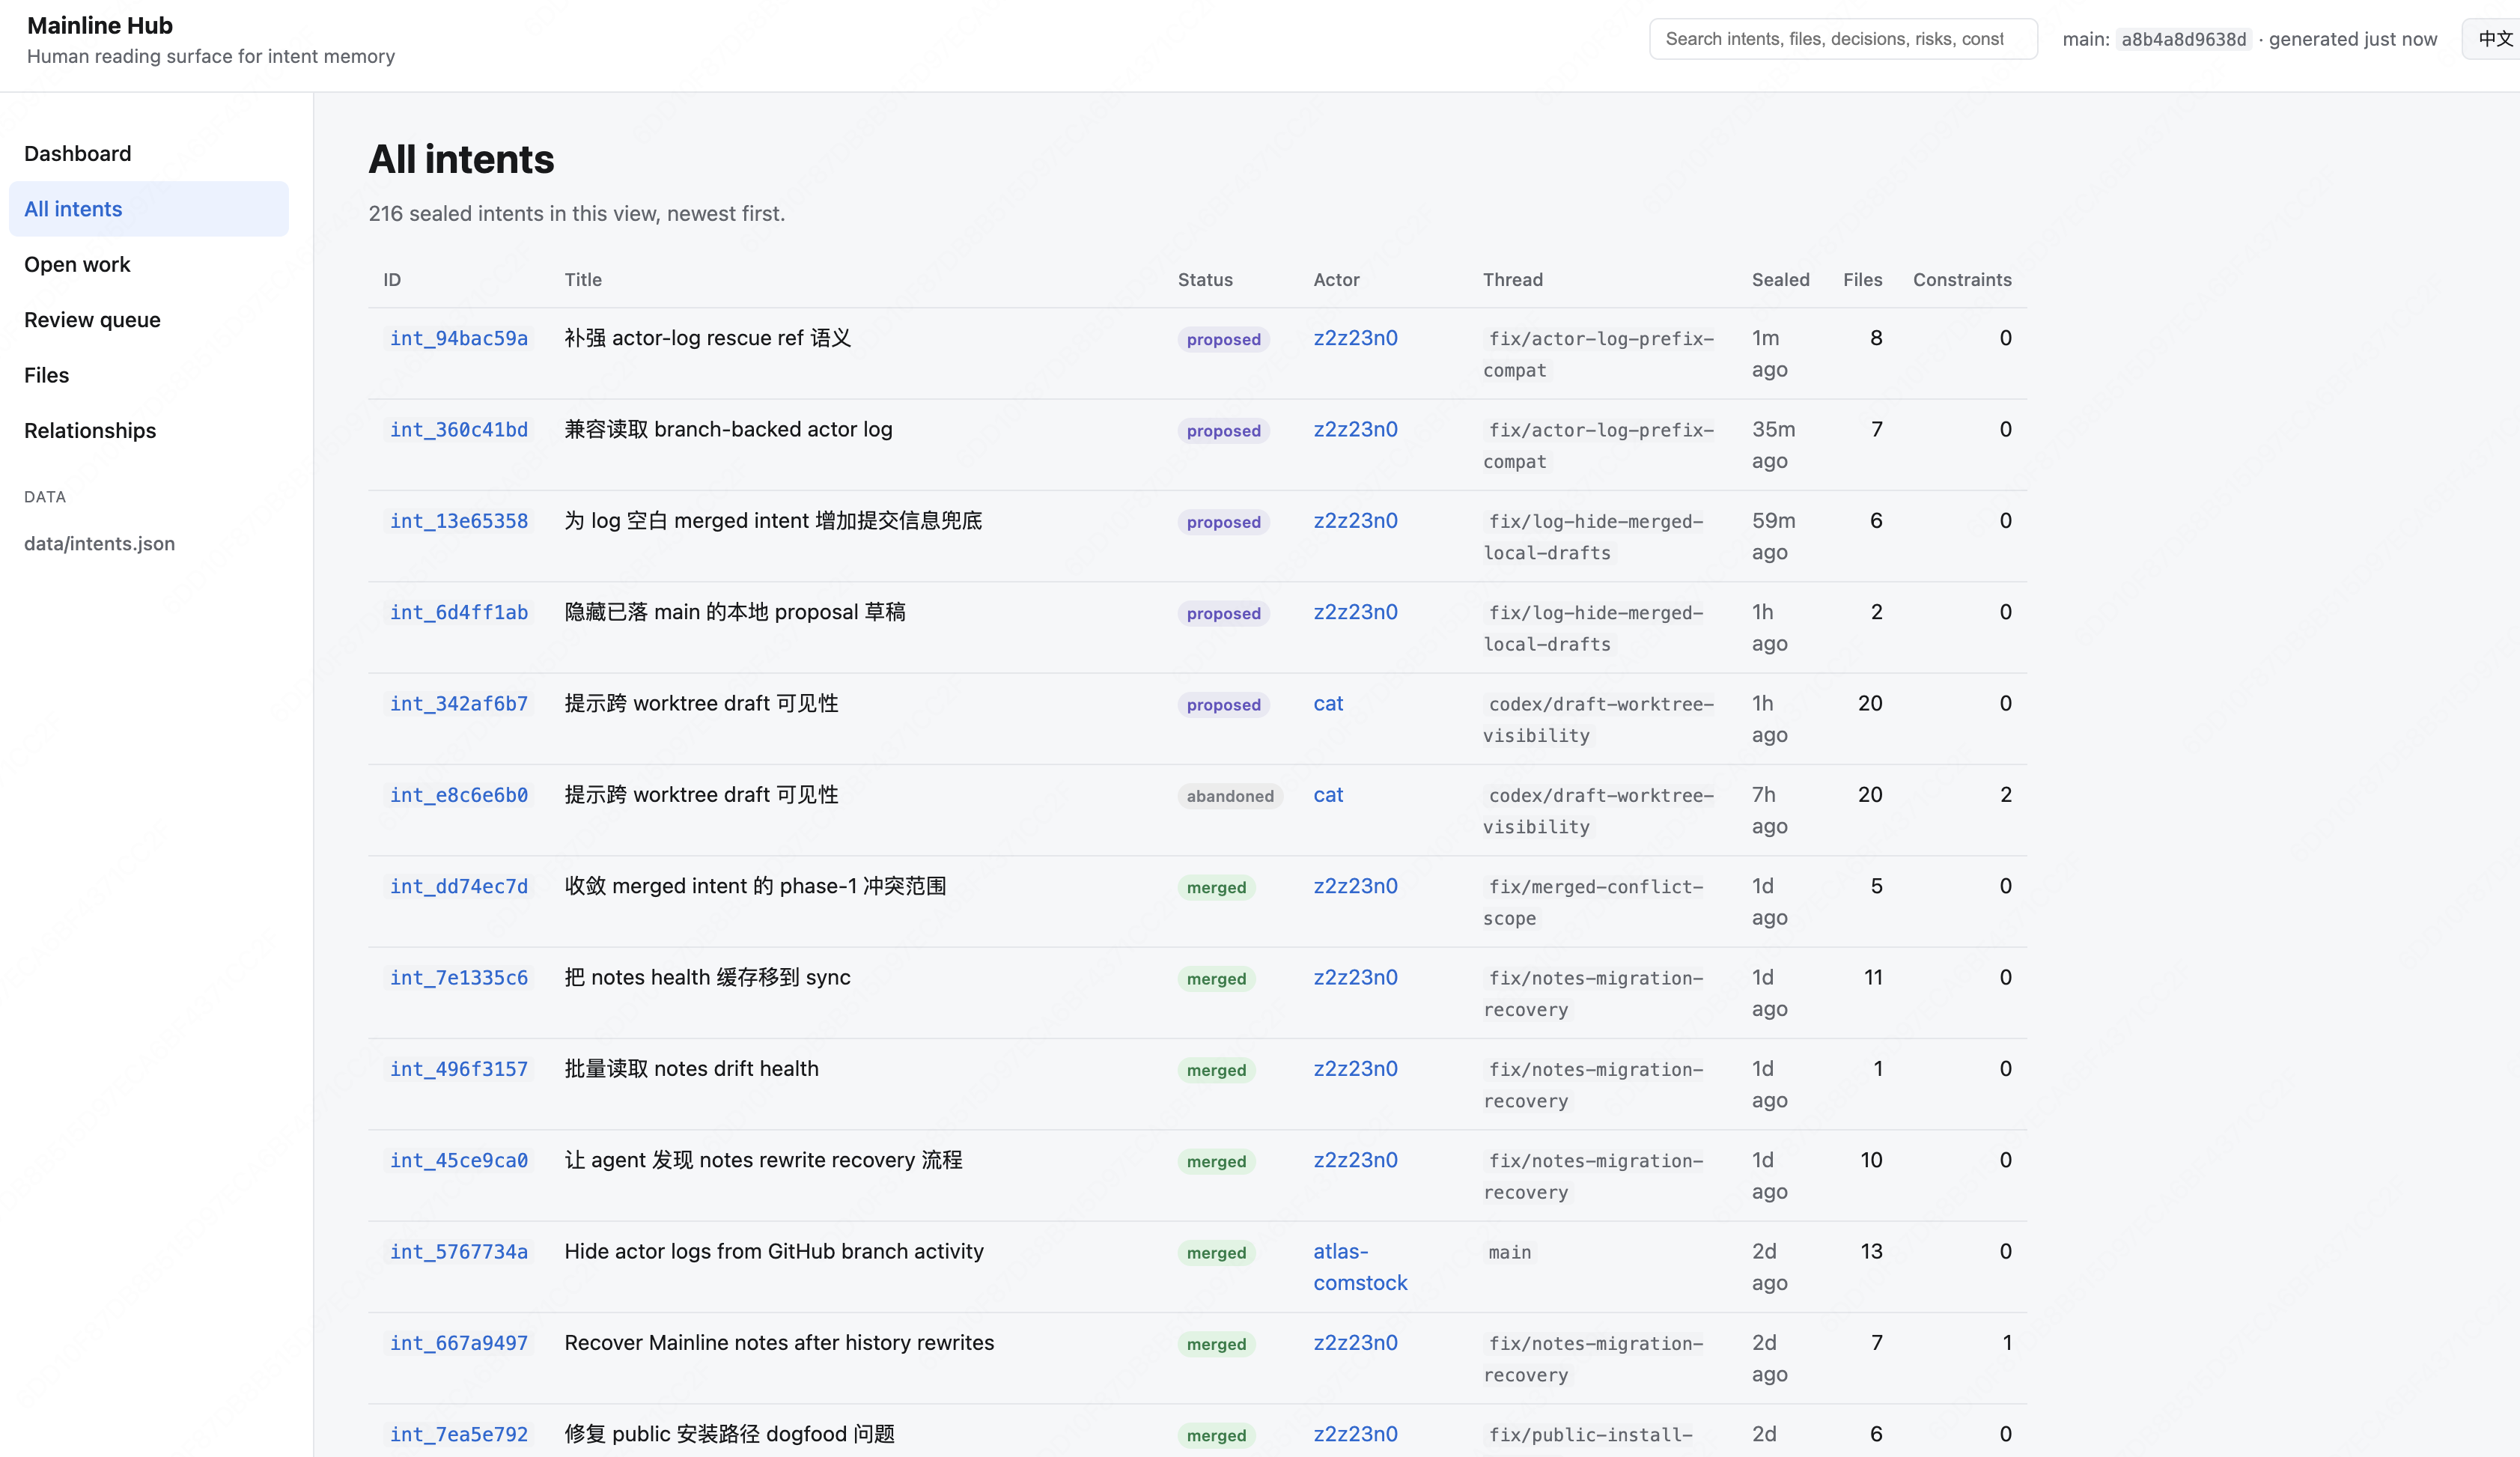Viewport: 2520px width, 1457px height.
Task: Open intent int_7e1335c6
Action: point(459,978)
